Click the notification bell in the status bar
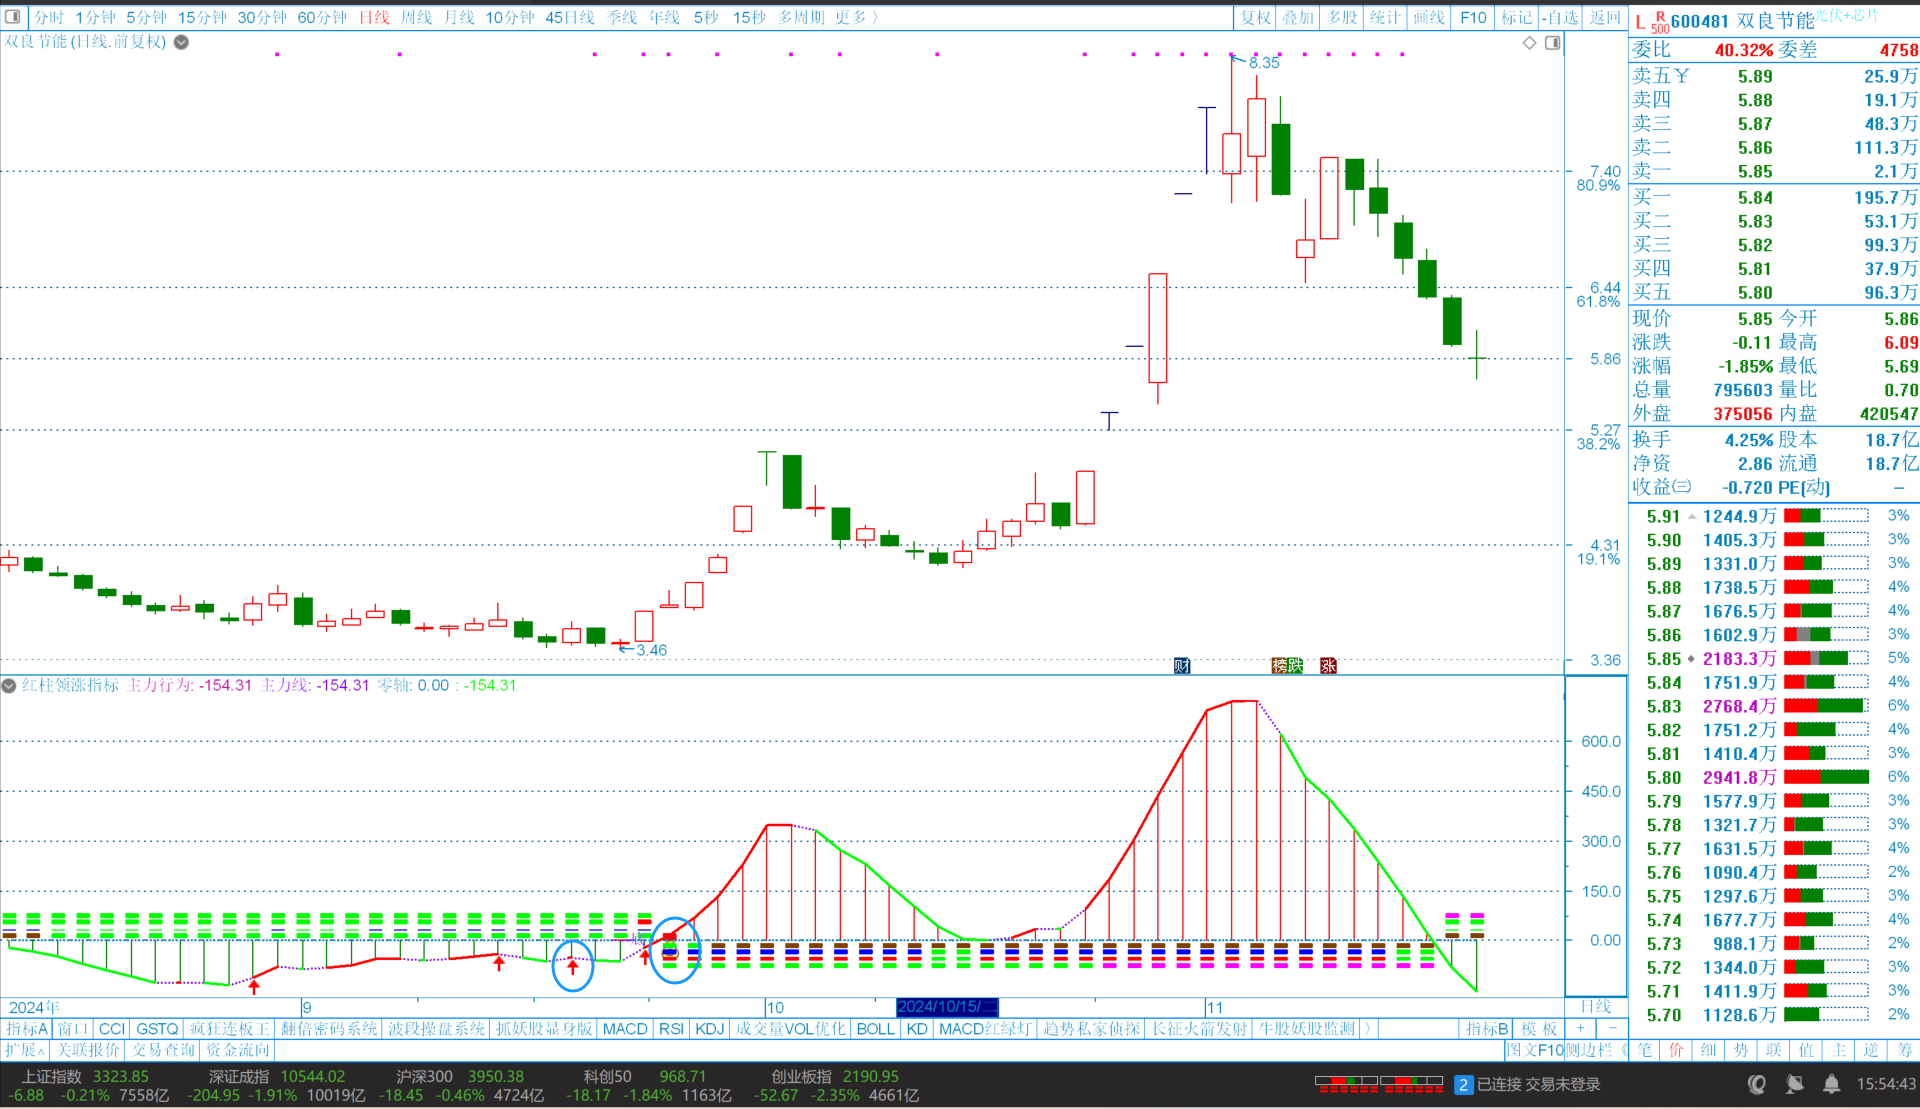 (x=1831, y=1084)
